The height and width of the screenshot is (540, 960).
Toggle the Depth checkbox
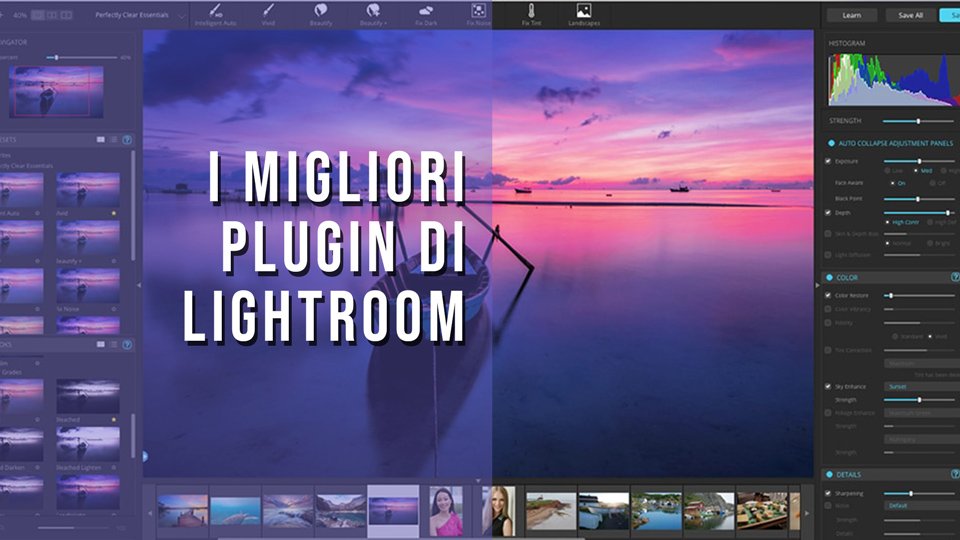click(828, 212)
